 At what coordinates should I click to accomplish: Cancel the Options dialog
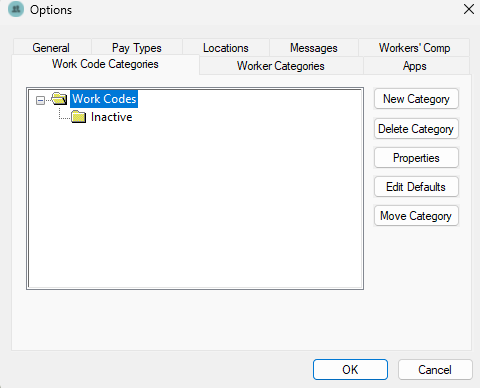(435, 369)
